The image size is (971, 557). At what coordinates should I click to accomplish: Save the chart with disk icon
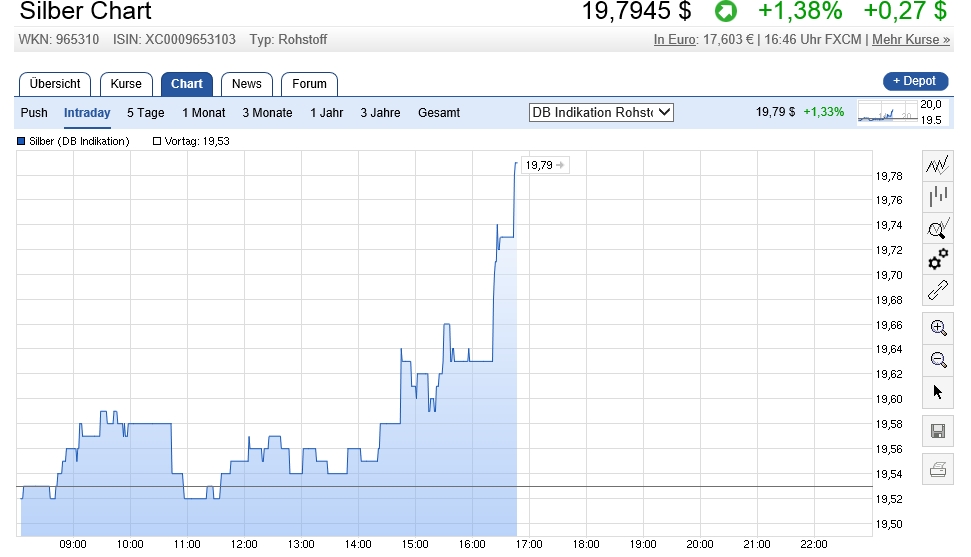point(938,431)
